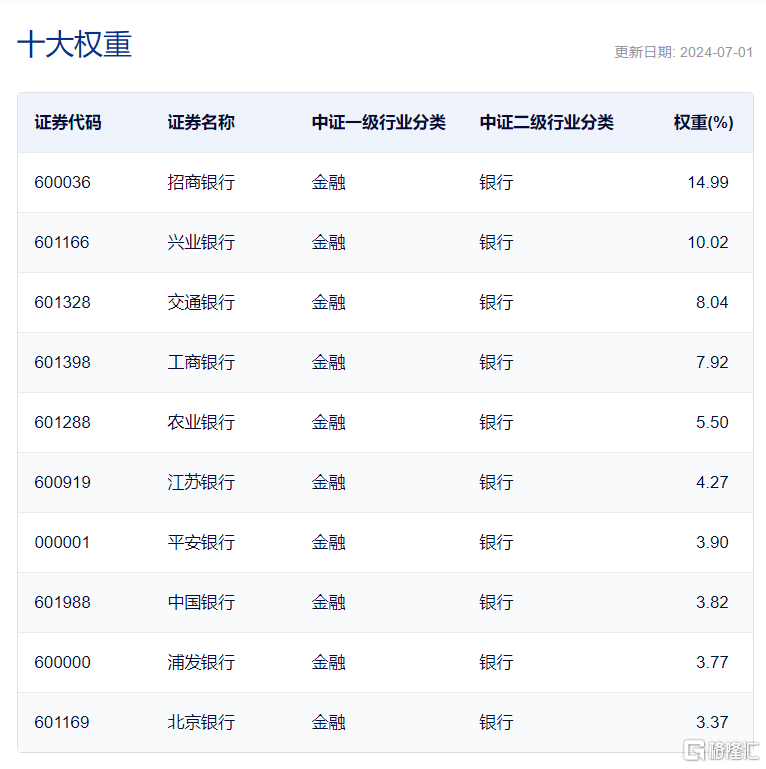Click weight value 3.37
This screenshot has width=766, height=769.
point(712,722)
